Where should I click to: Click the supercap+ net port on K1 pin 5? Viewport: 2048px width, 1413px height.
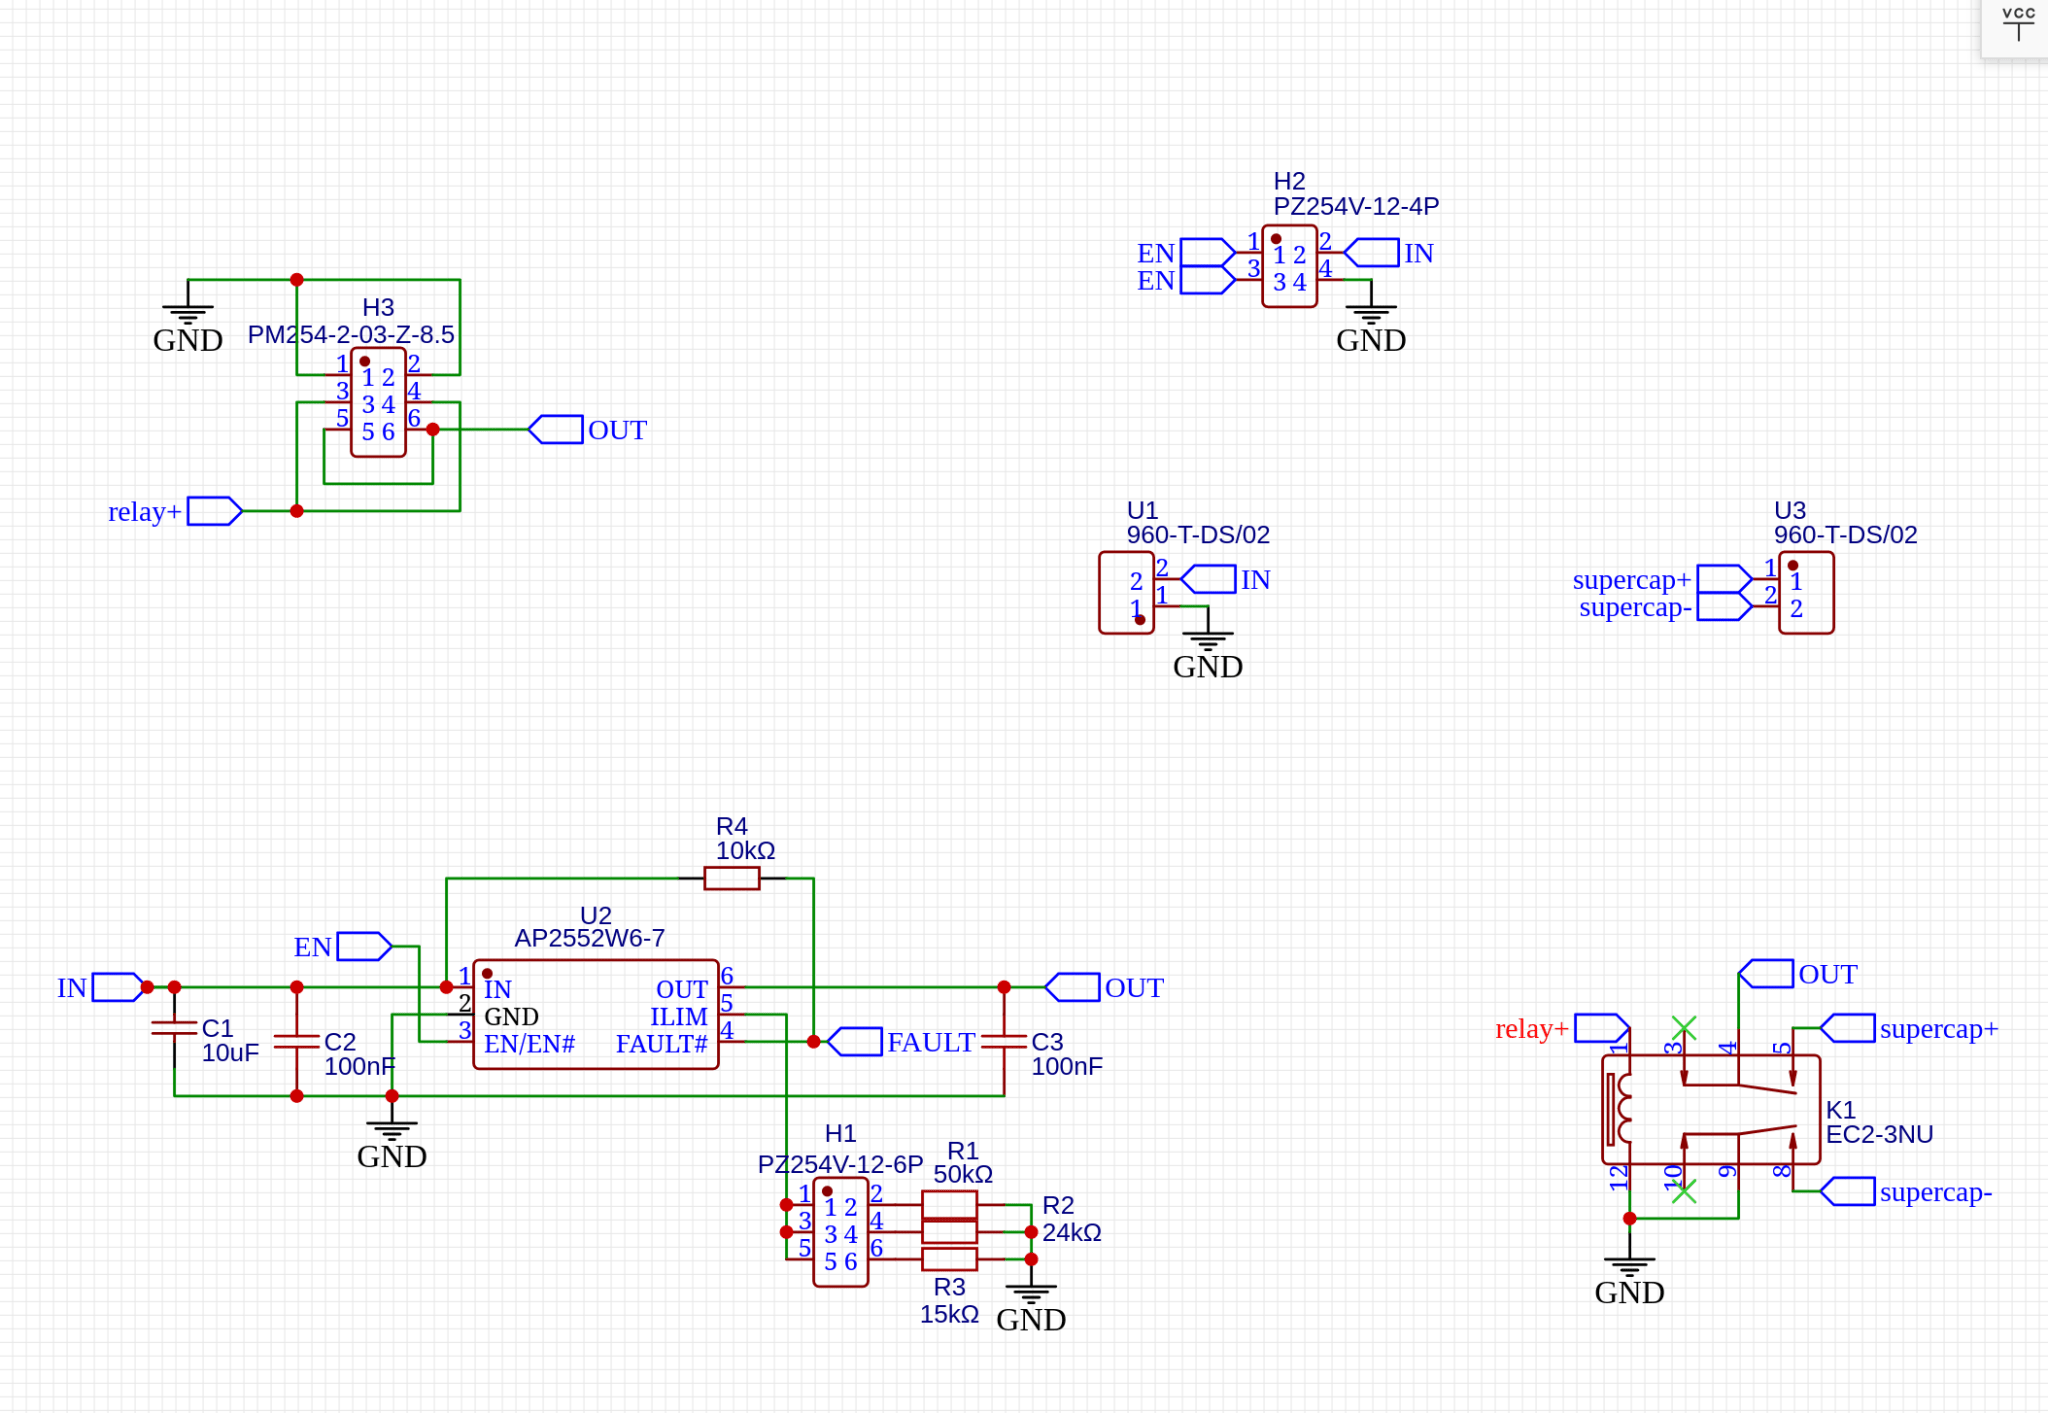click(x=1847, y=1028)
